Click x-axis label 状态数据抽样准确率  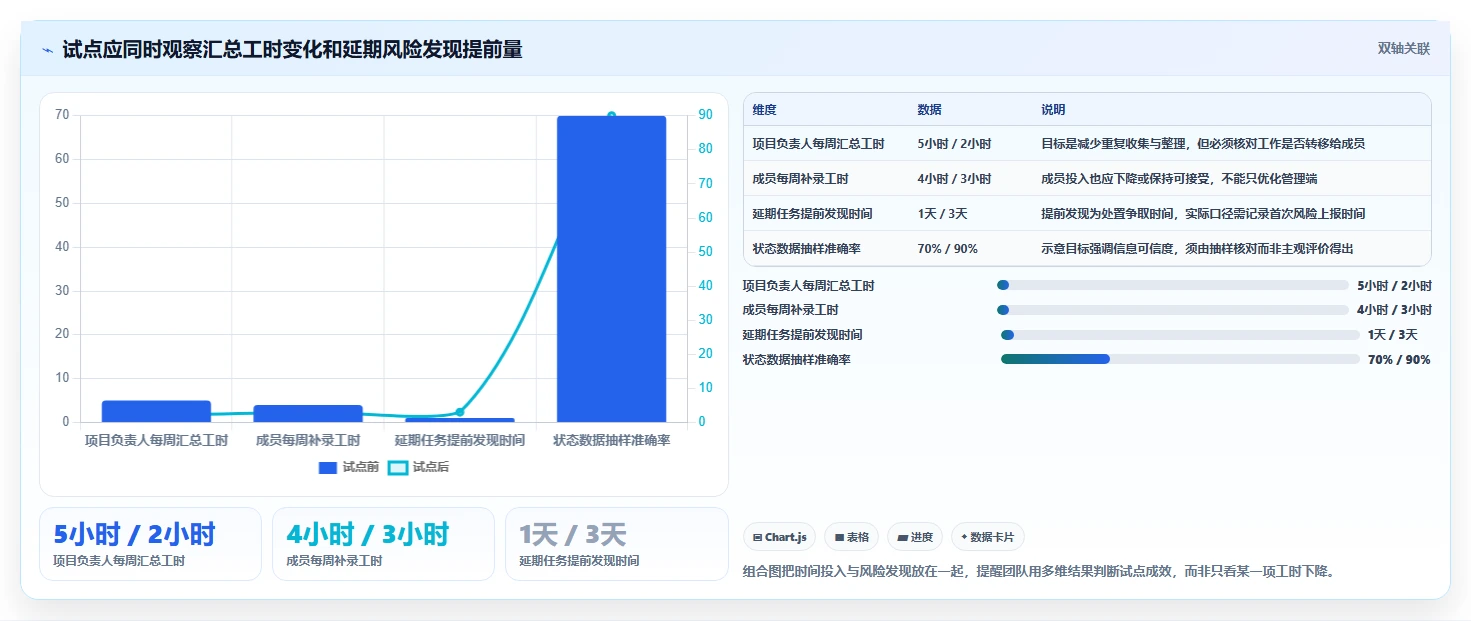(611, 440)
